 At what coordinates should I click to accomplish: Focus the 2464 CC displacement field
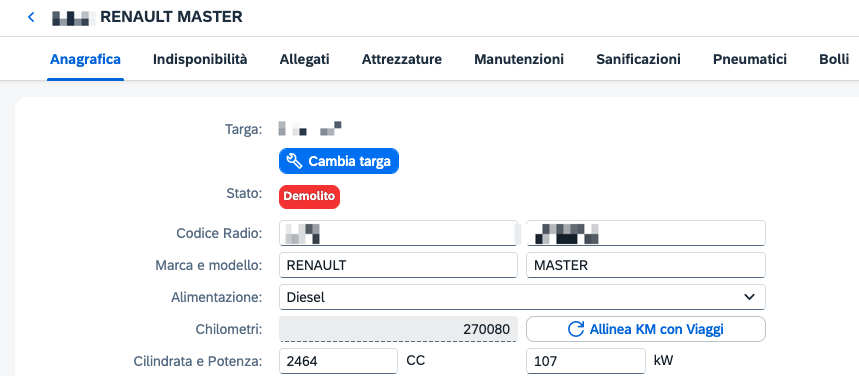[x=339, y=361]
